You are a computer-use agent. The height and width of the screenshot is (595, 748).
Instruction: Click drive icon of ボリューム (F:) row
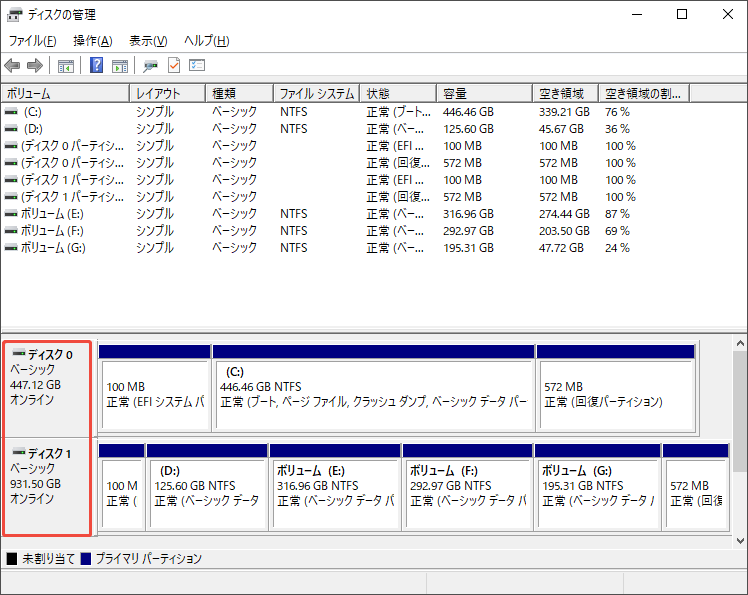pyautogui.click(x=11, y=231)
